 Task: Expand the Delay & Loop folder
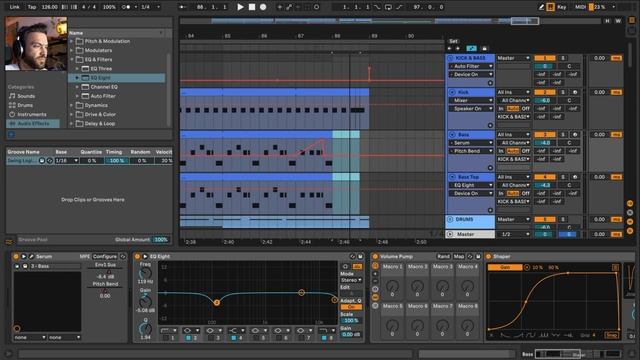72,123
